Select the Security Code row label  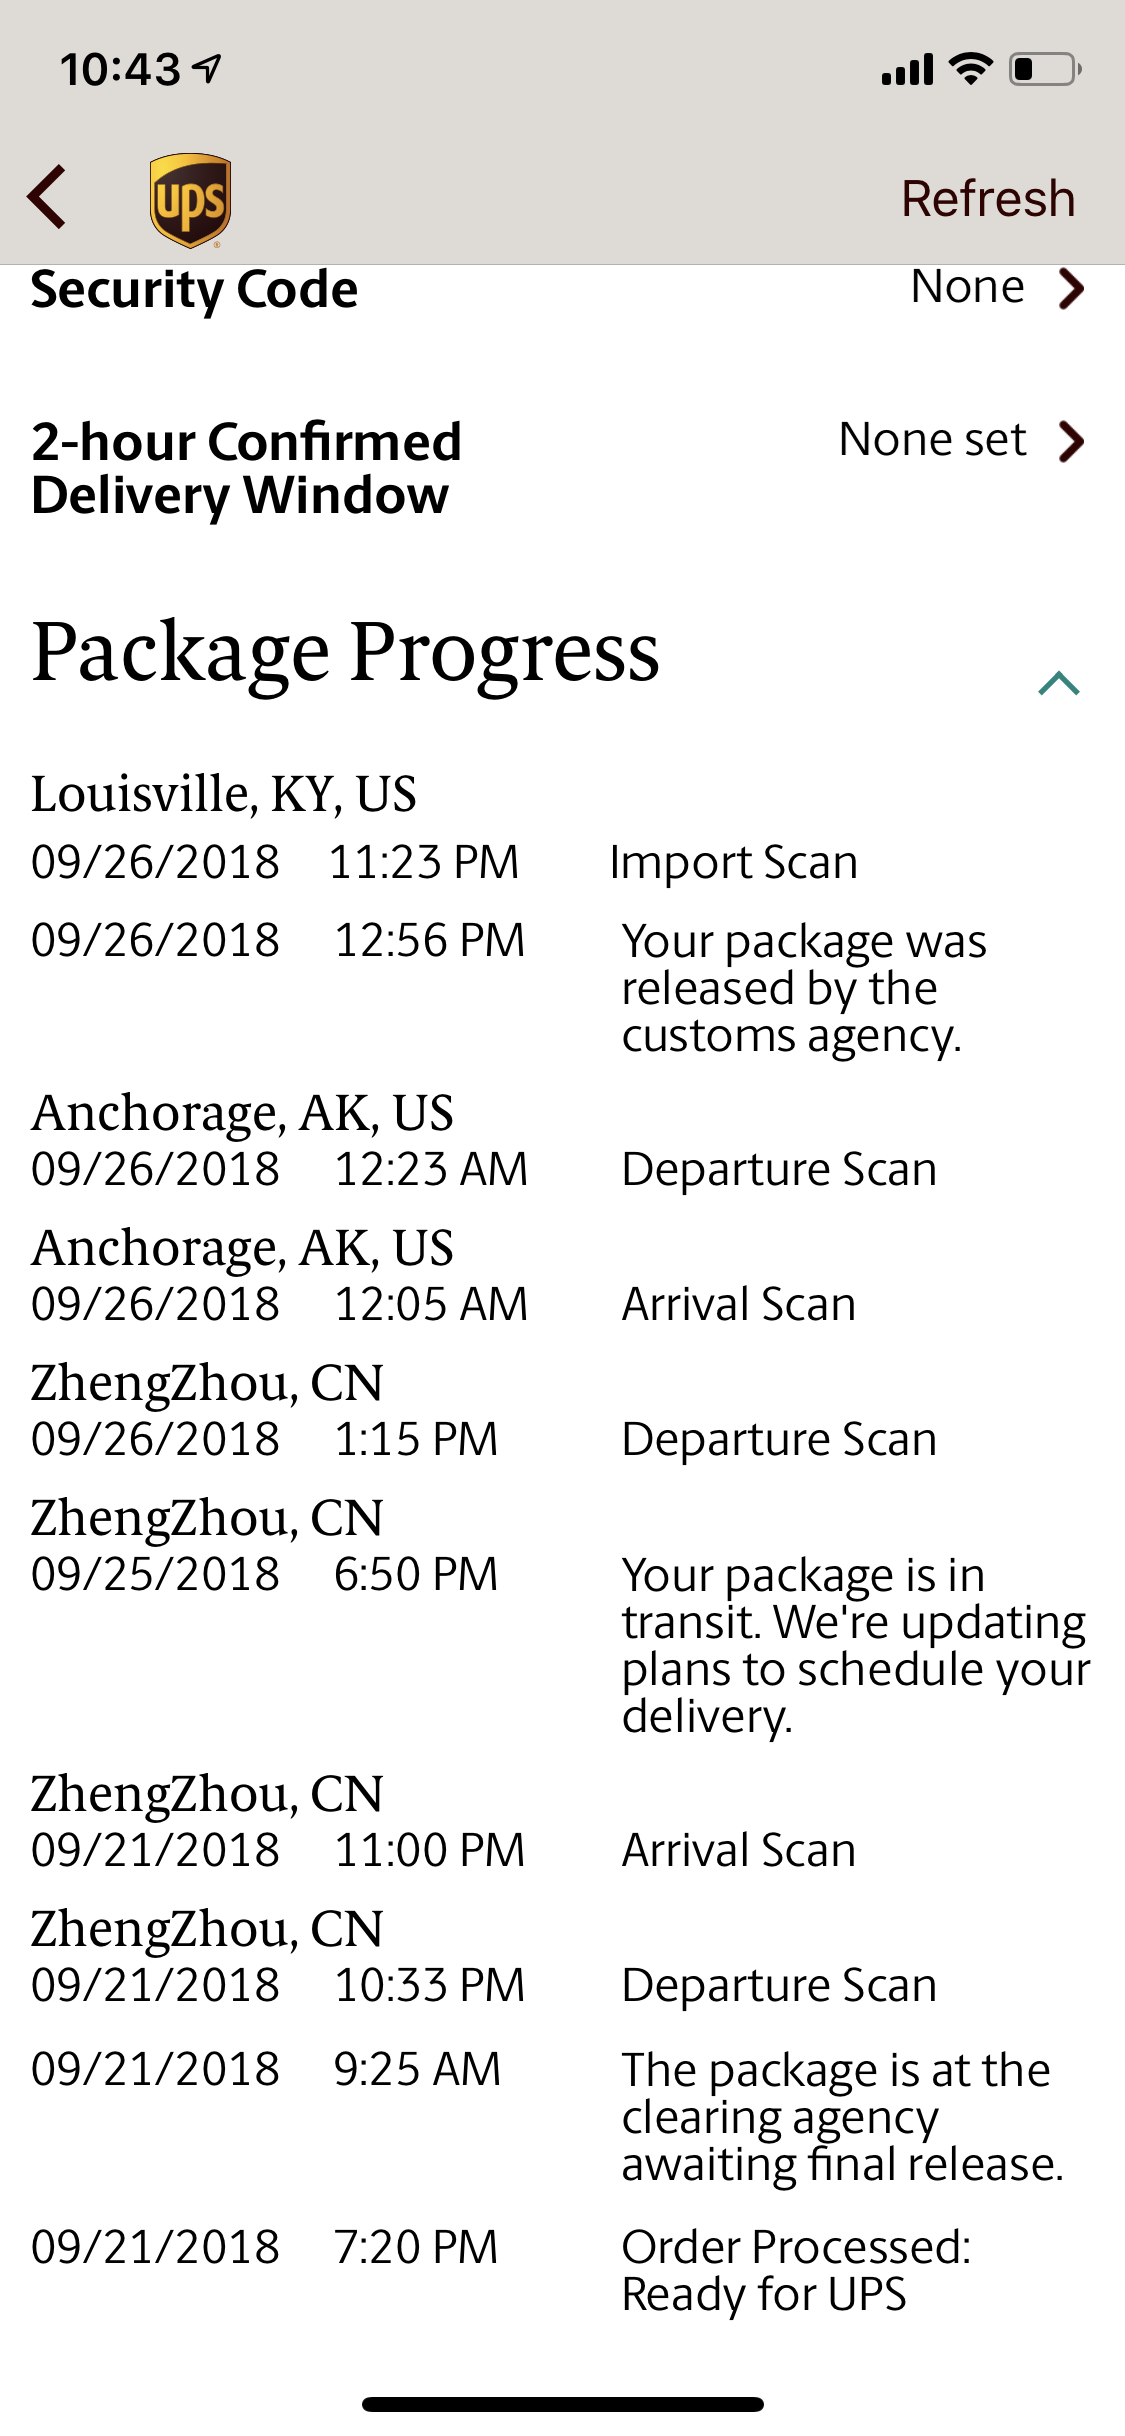194,290
